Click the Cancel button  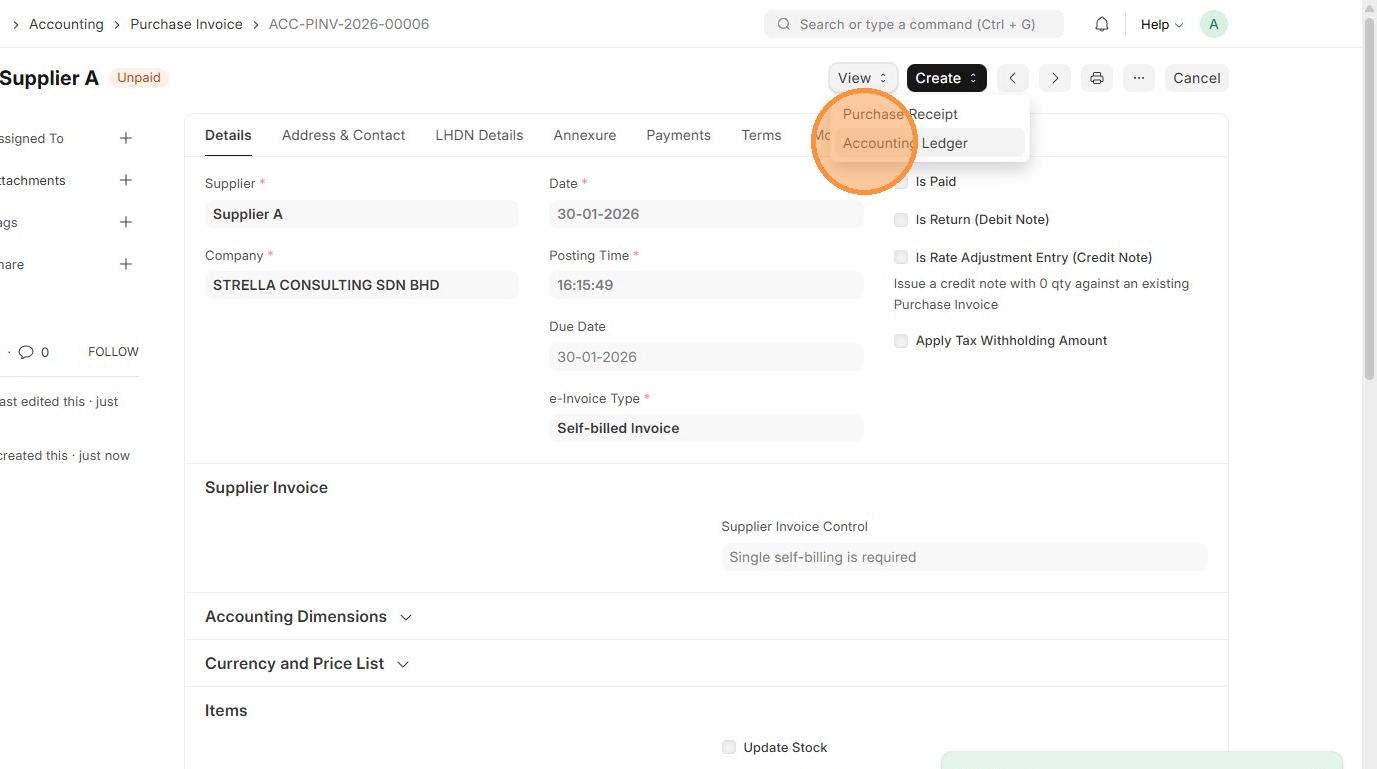click(1197, 78)
